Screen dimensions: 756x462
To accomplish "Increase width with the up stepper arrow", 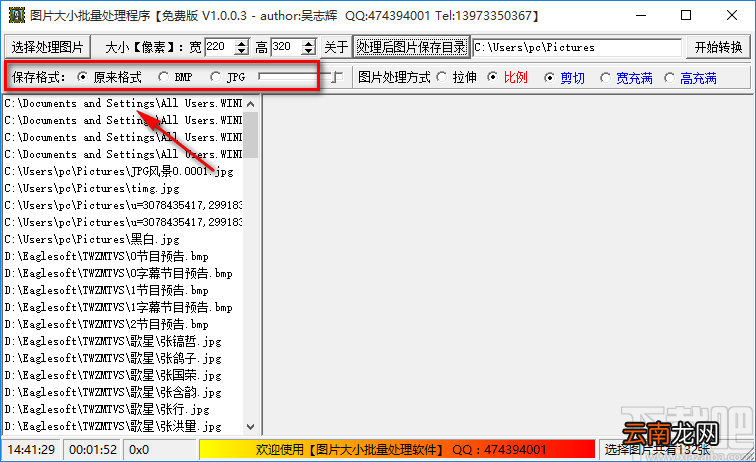I will [x=242, y=43].
